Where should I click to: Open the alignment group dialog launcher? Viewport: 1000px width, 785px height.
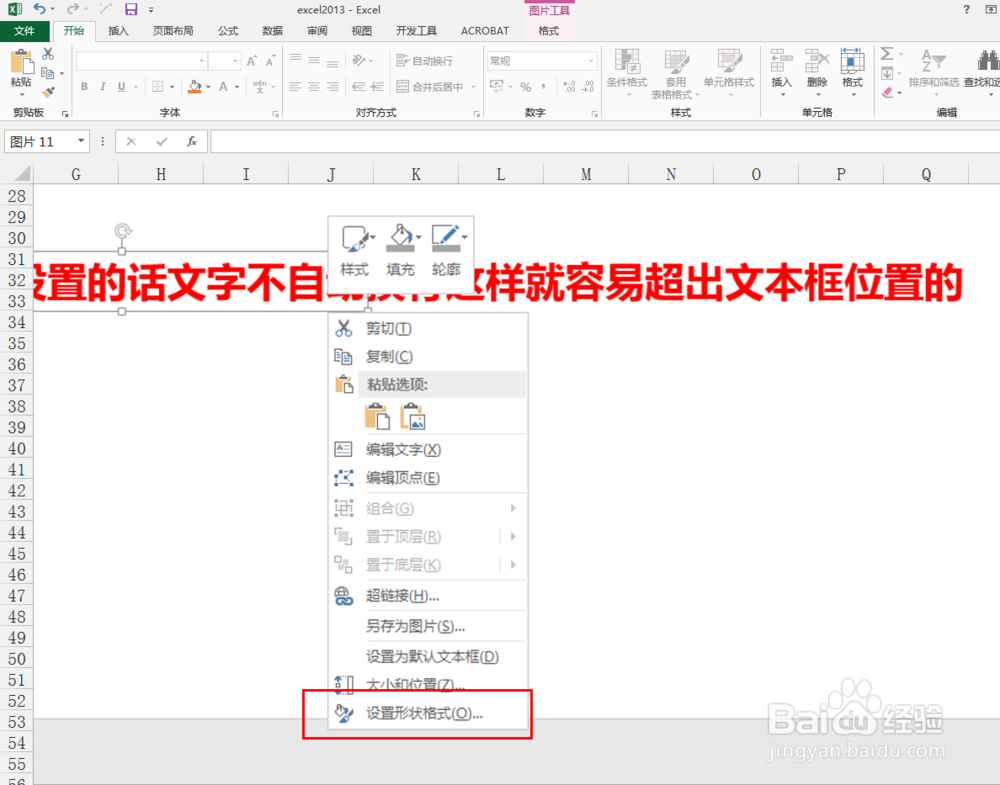tap(477, 114)
